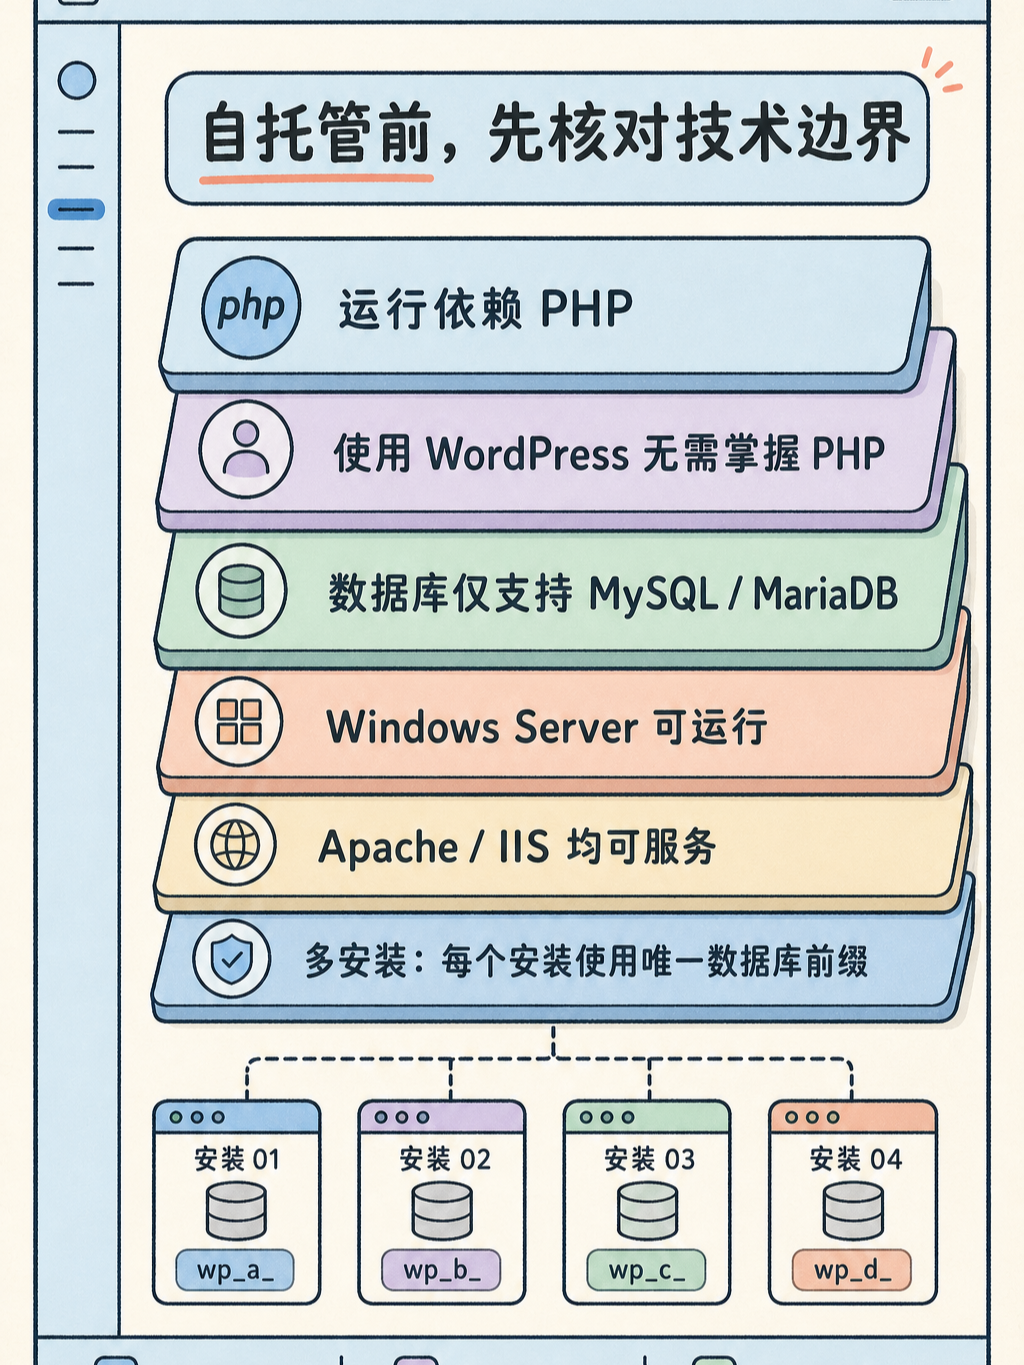
Task: Click the orange title bar of 安装 04 window
Action: tap(853, 1117)
